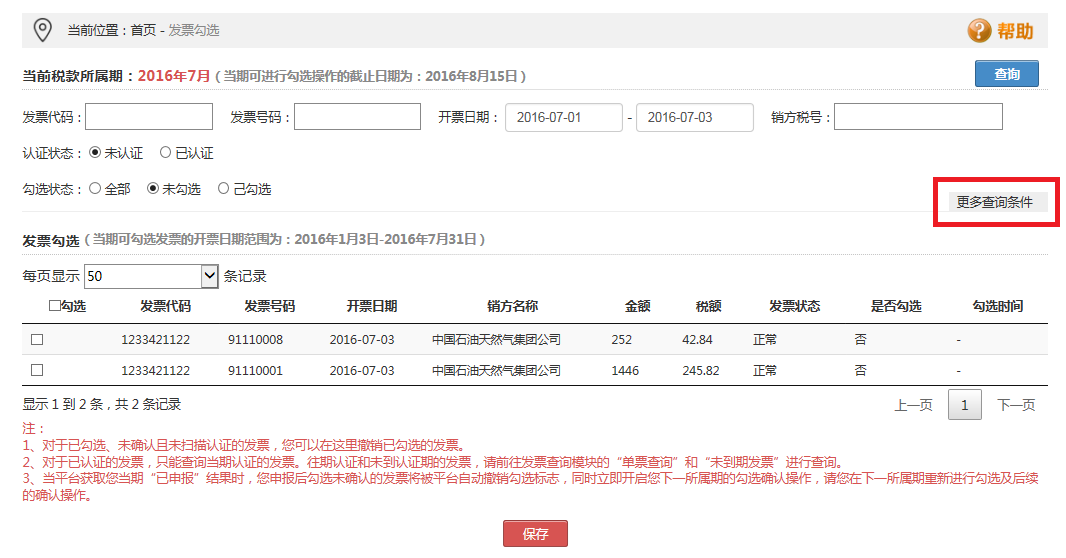
Task: Click the 金额 column header
Action: (x=638, y=307)
